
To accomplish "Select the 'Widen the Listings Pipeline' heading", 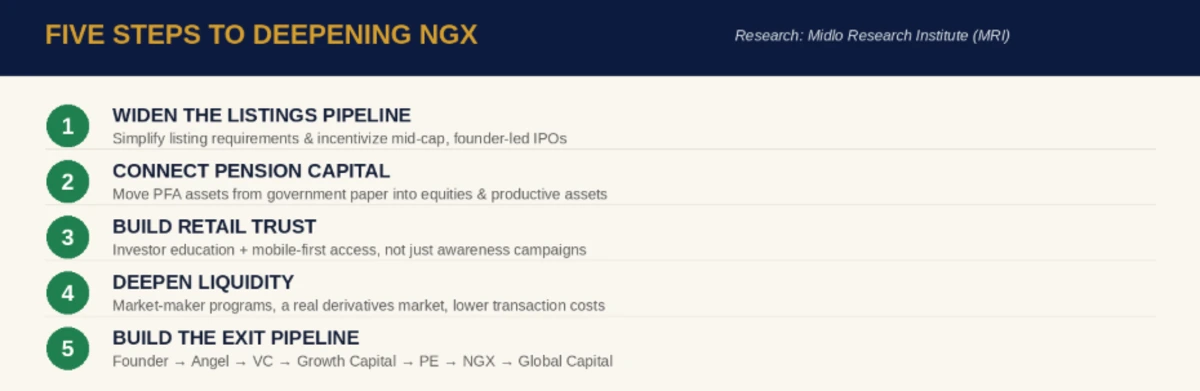I will click(261, 115).
